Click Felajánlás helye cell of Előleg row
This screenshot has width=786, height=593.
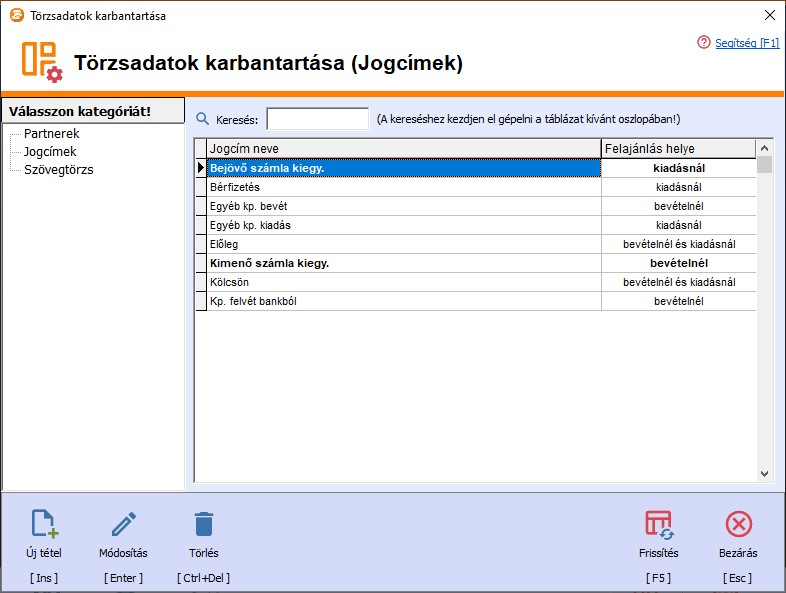[679, 244]
